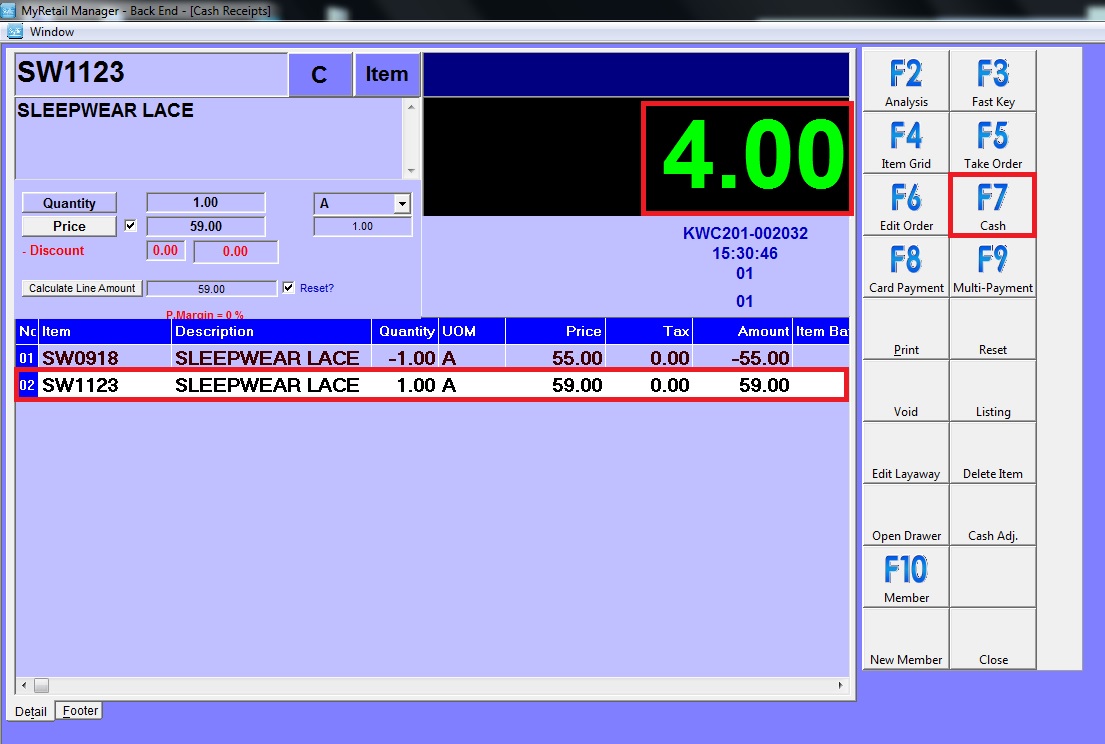Click the F2 Analysis button

[x=906, y=81]
